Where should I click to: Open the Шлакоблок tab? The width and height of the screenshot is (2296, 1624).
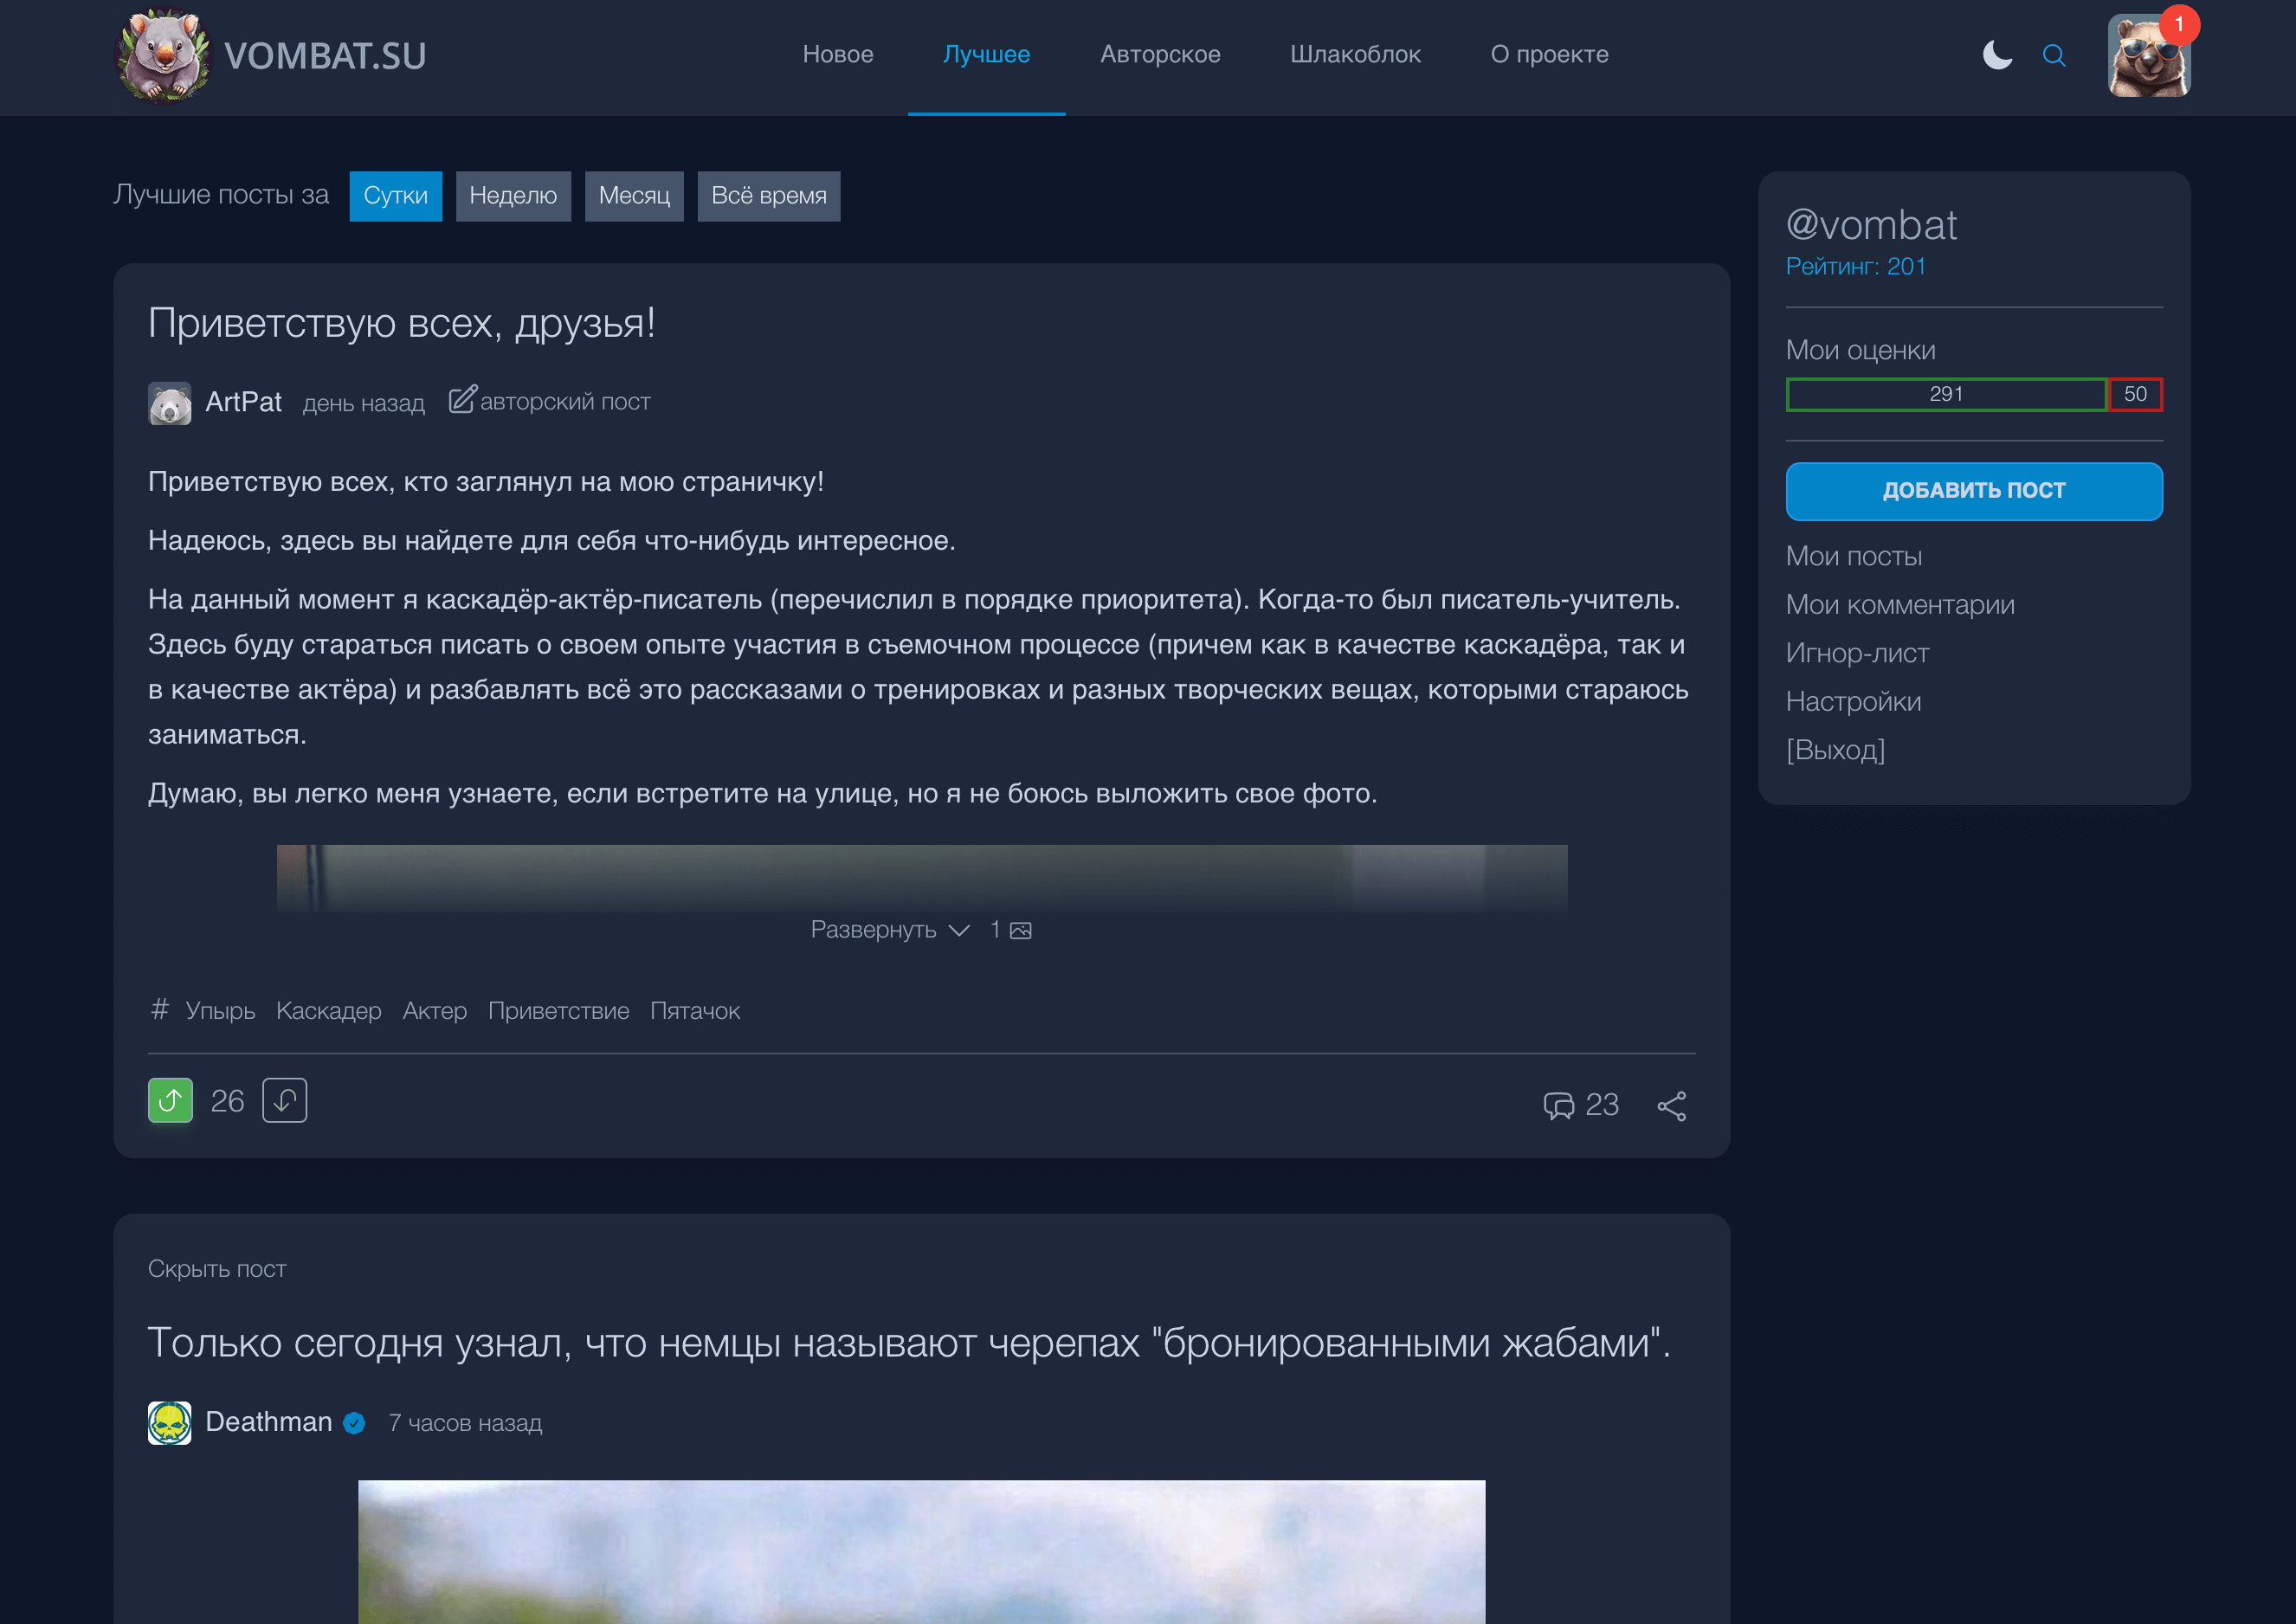pyautogui.click(x=1354, y=55)
